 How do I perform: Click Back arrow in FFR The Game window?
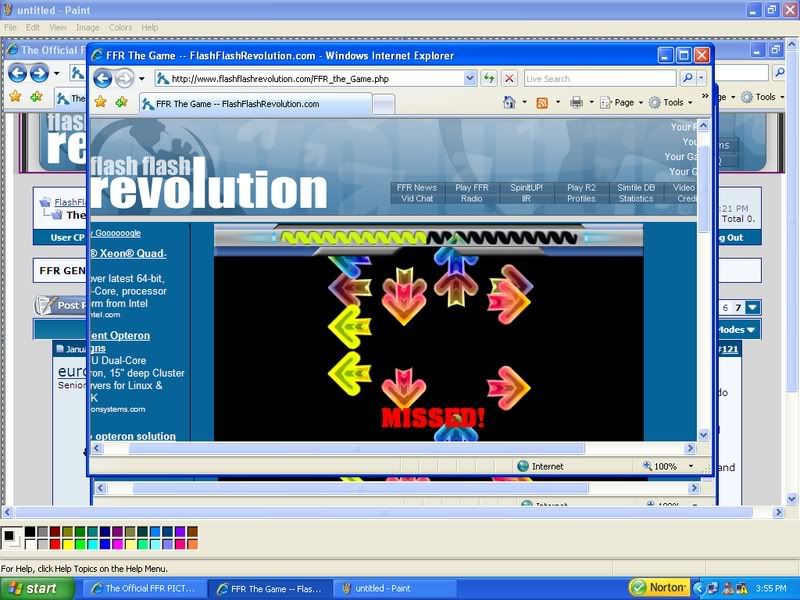click(102, 78)
